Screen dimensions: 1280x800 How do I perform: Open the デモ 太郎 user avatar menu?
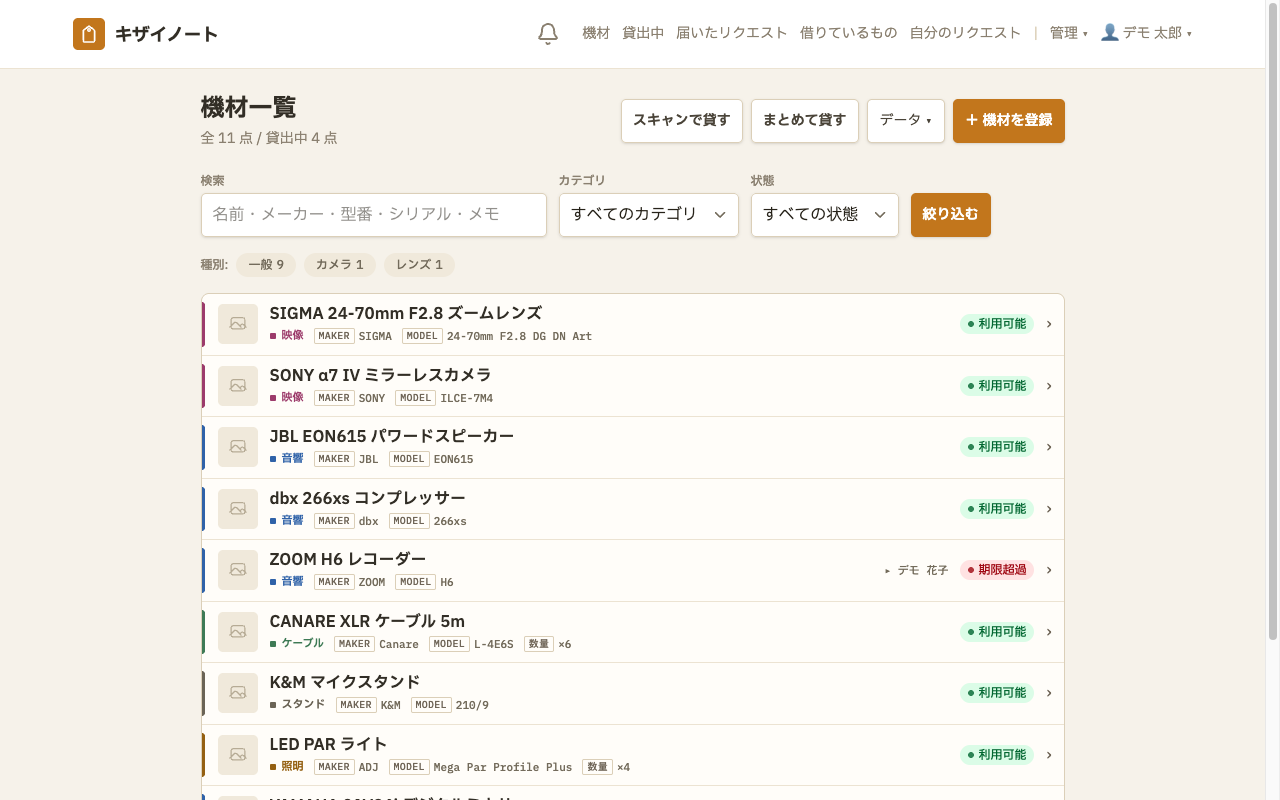pos(1146,33)
